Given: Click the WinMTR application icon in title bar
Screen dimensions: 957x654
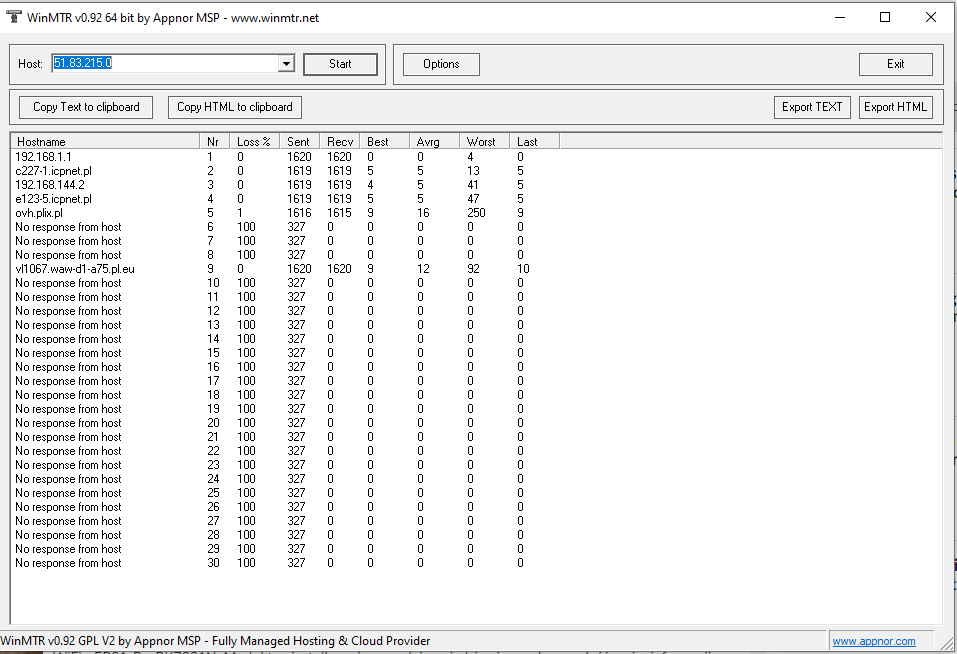Looking at the screenshot, I should click(x=14, y=16).
